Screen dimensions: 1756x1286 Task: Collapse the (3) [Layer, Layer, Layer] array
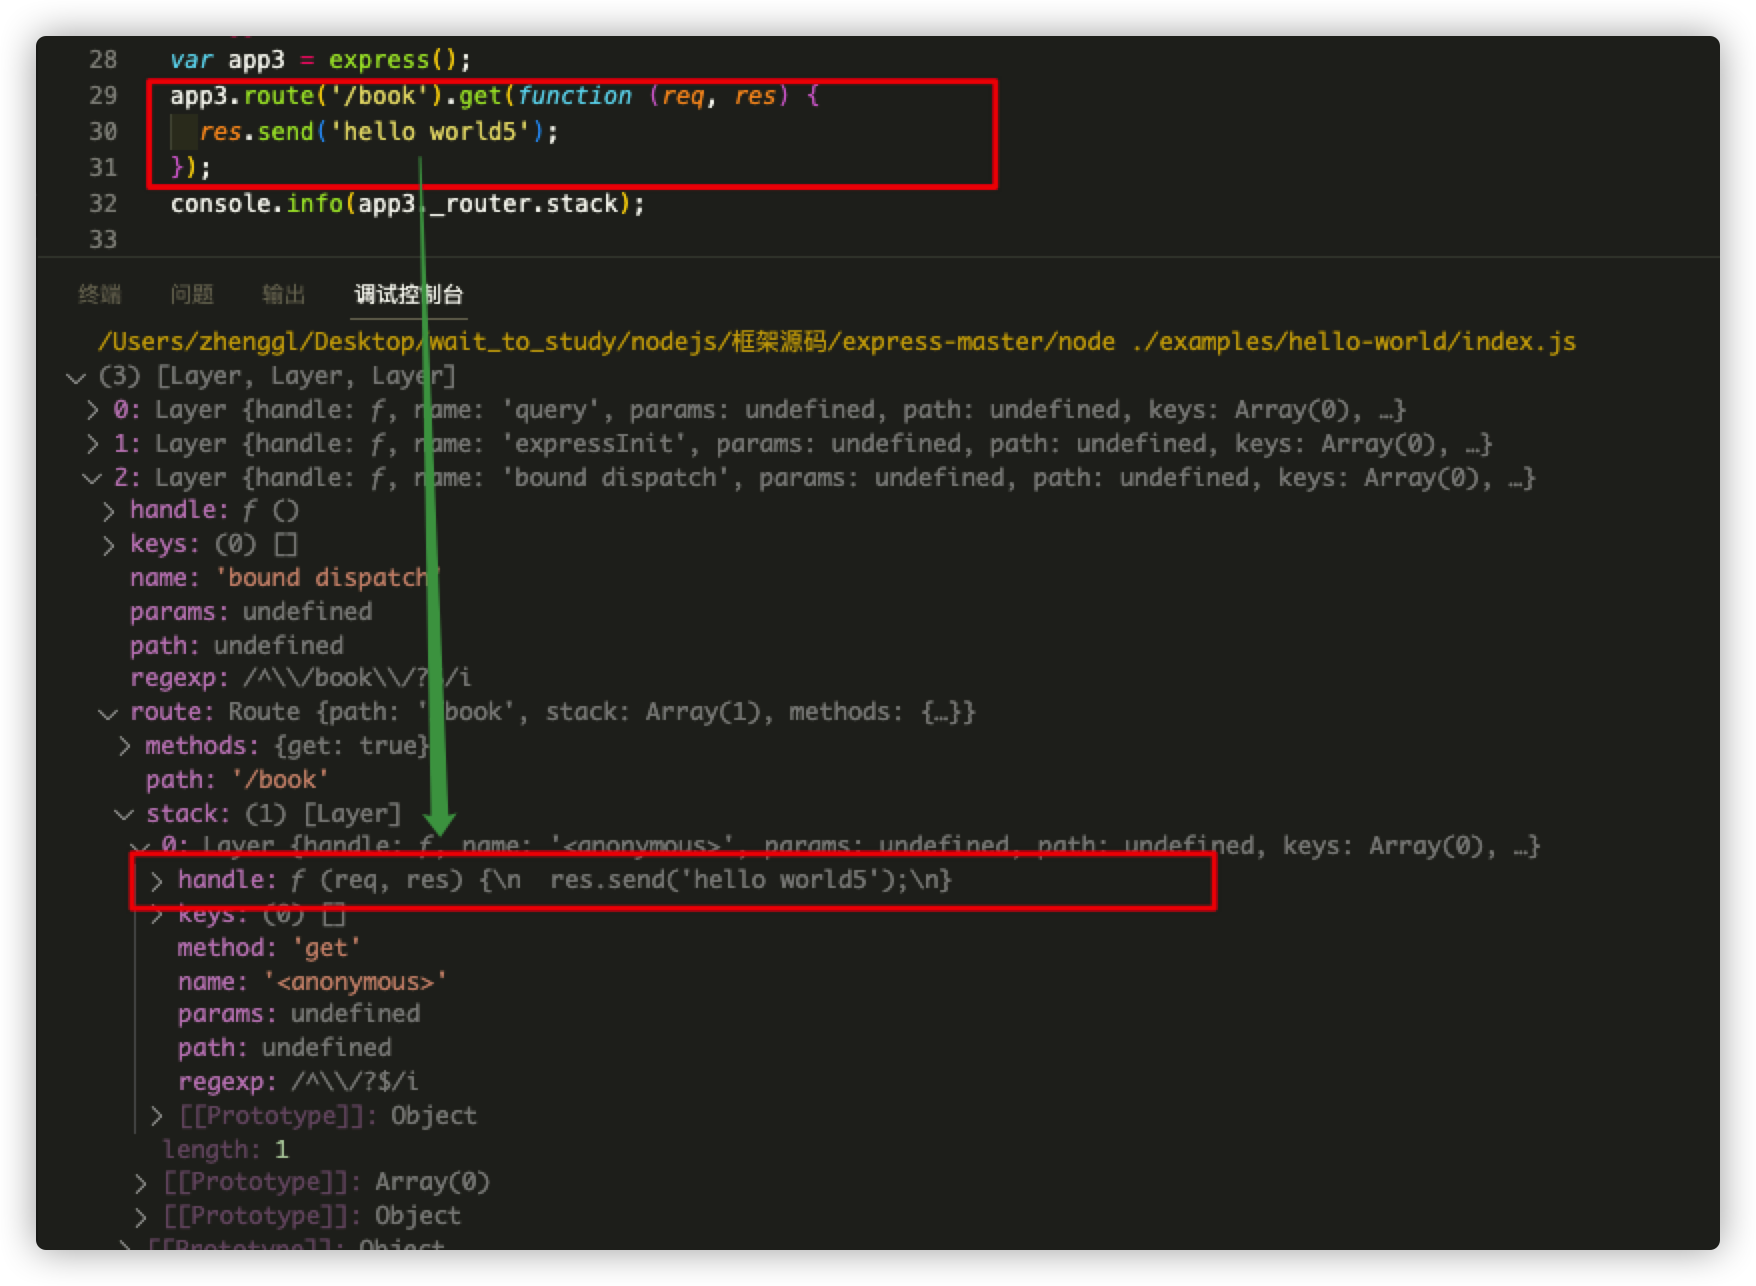coord(75,377)
